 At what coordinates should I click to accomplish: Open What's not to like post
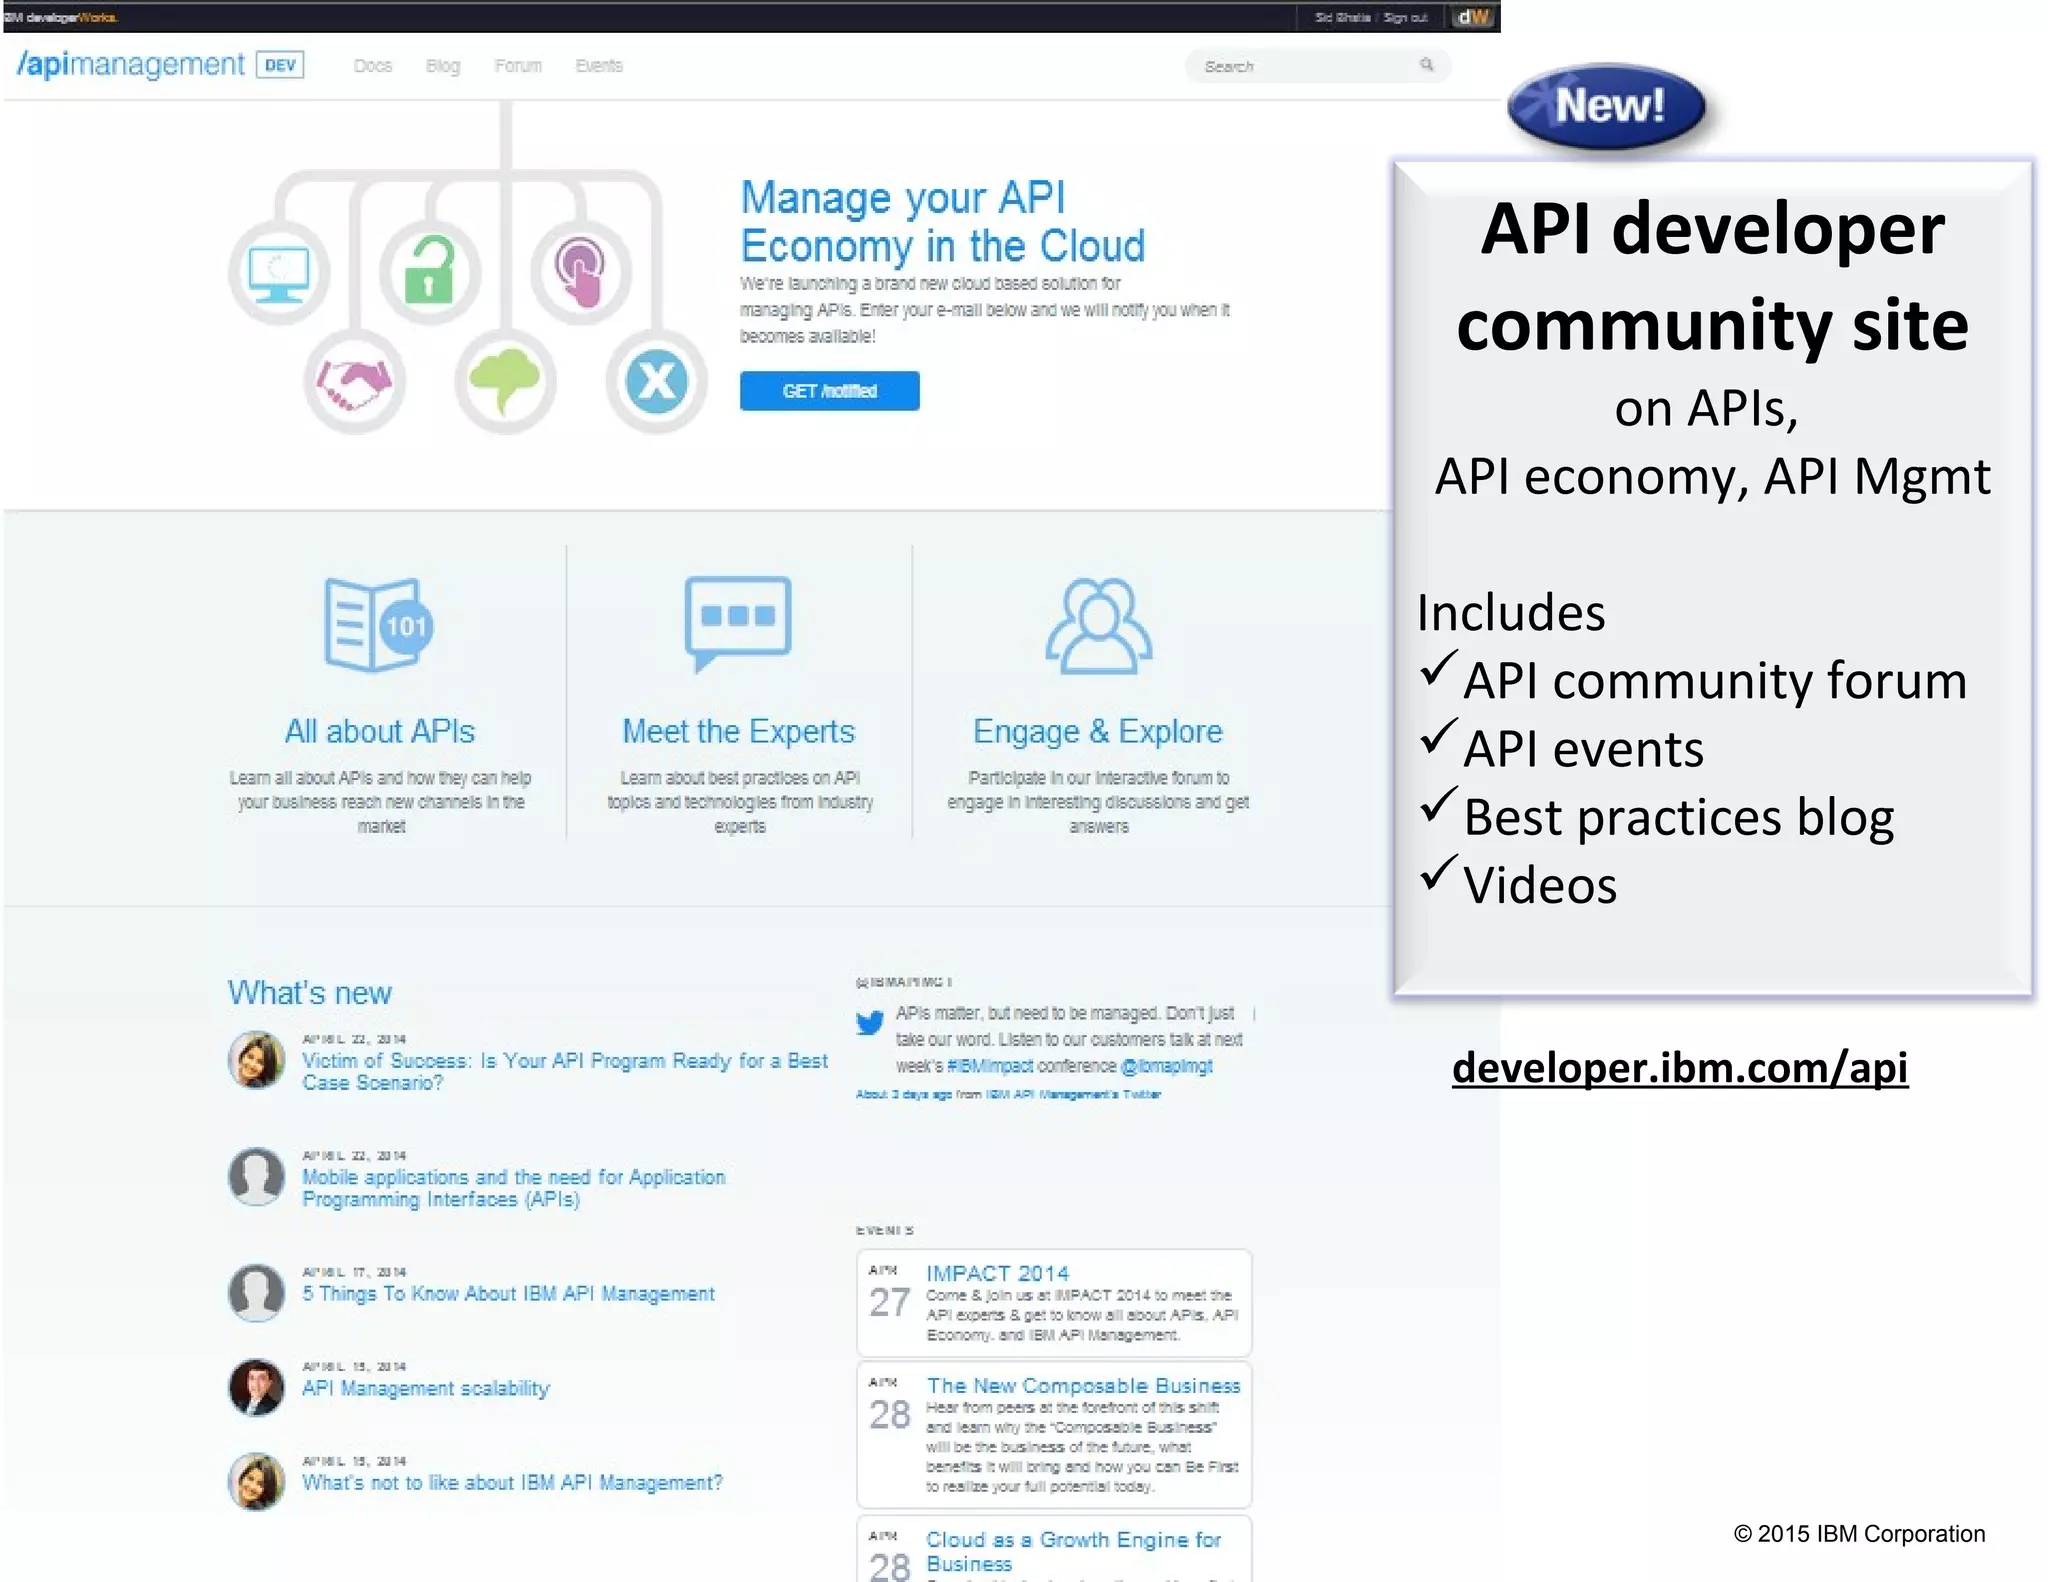(512, 1483)
